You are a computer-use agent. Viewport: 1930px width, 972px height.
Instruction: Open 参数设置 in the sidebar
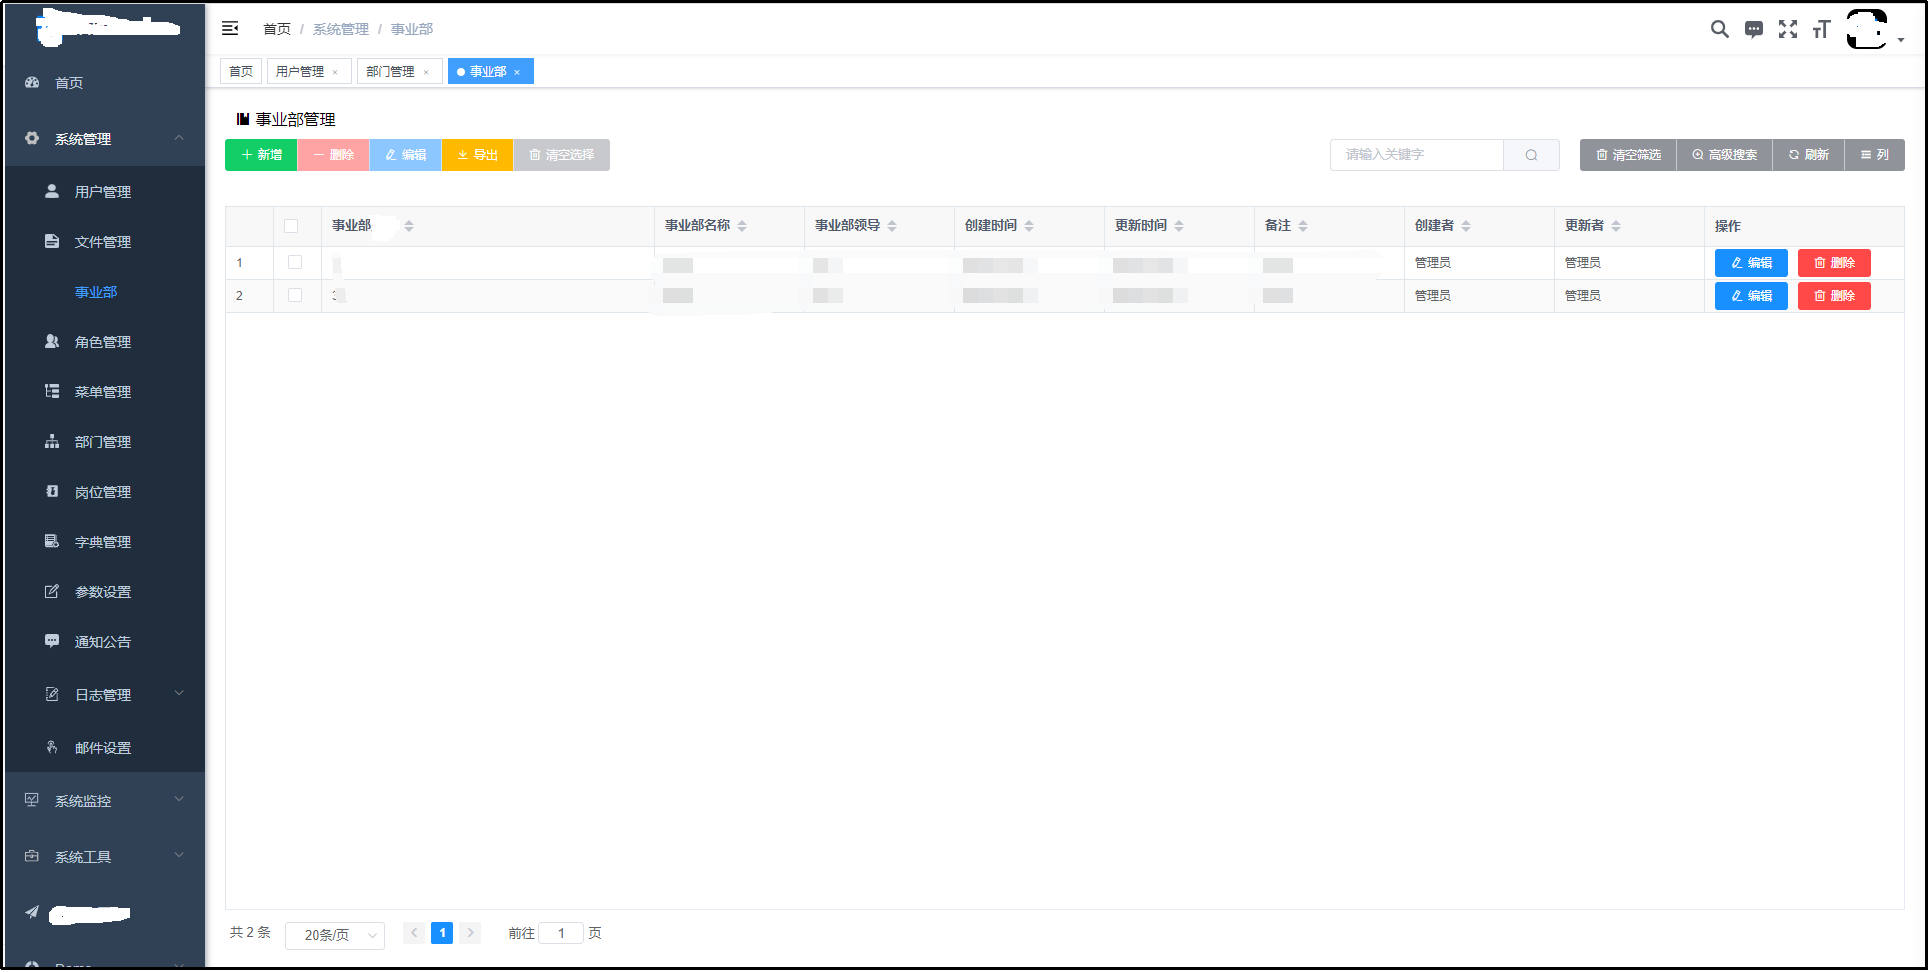pyautogui.click(x=103, y=592)
